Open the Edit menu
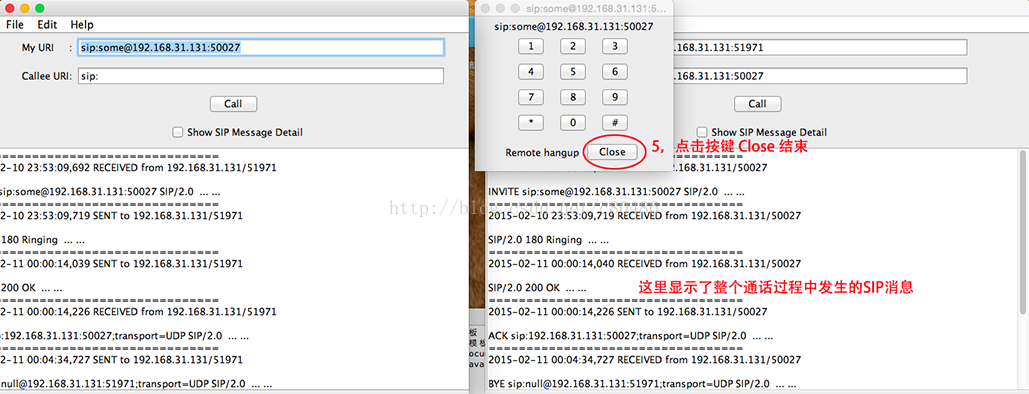The width and height of the screenshot is (1029, 394). [47, 25]
